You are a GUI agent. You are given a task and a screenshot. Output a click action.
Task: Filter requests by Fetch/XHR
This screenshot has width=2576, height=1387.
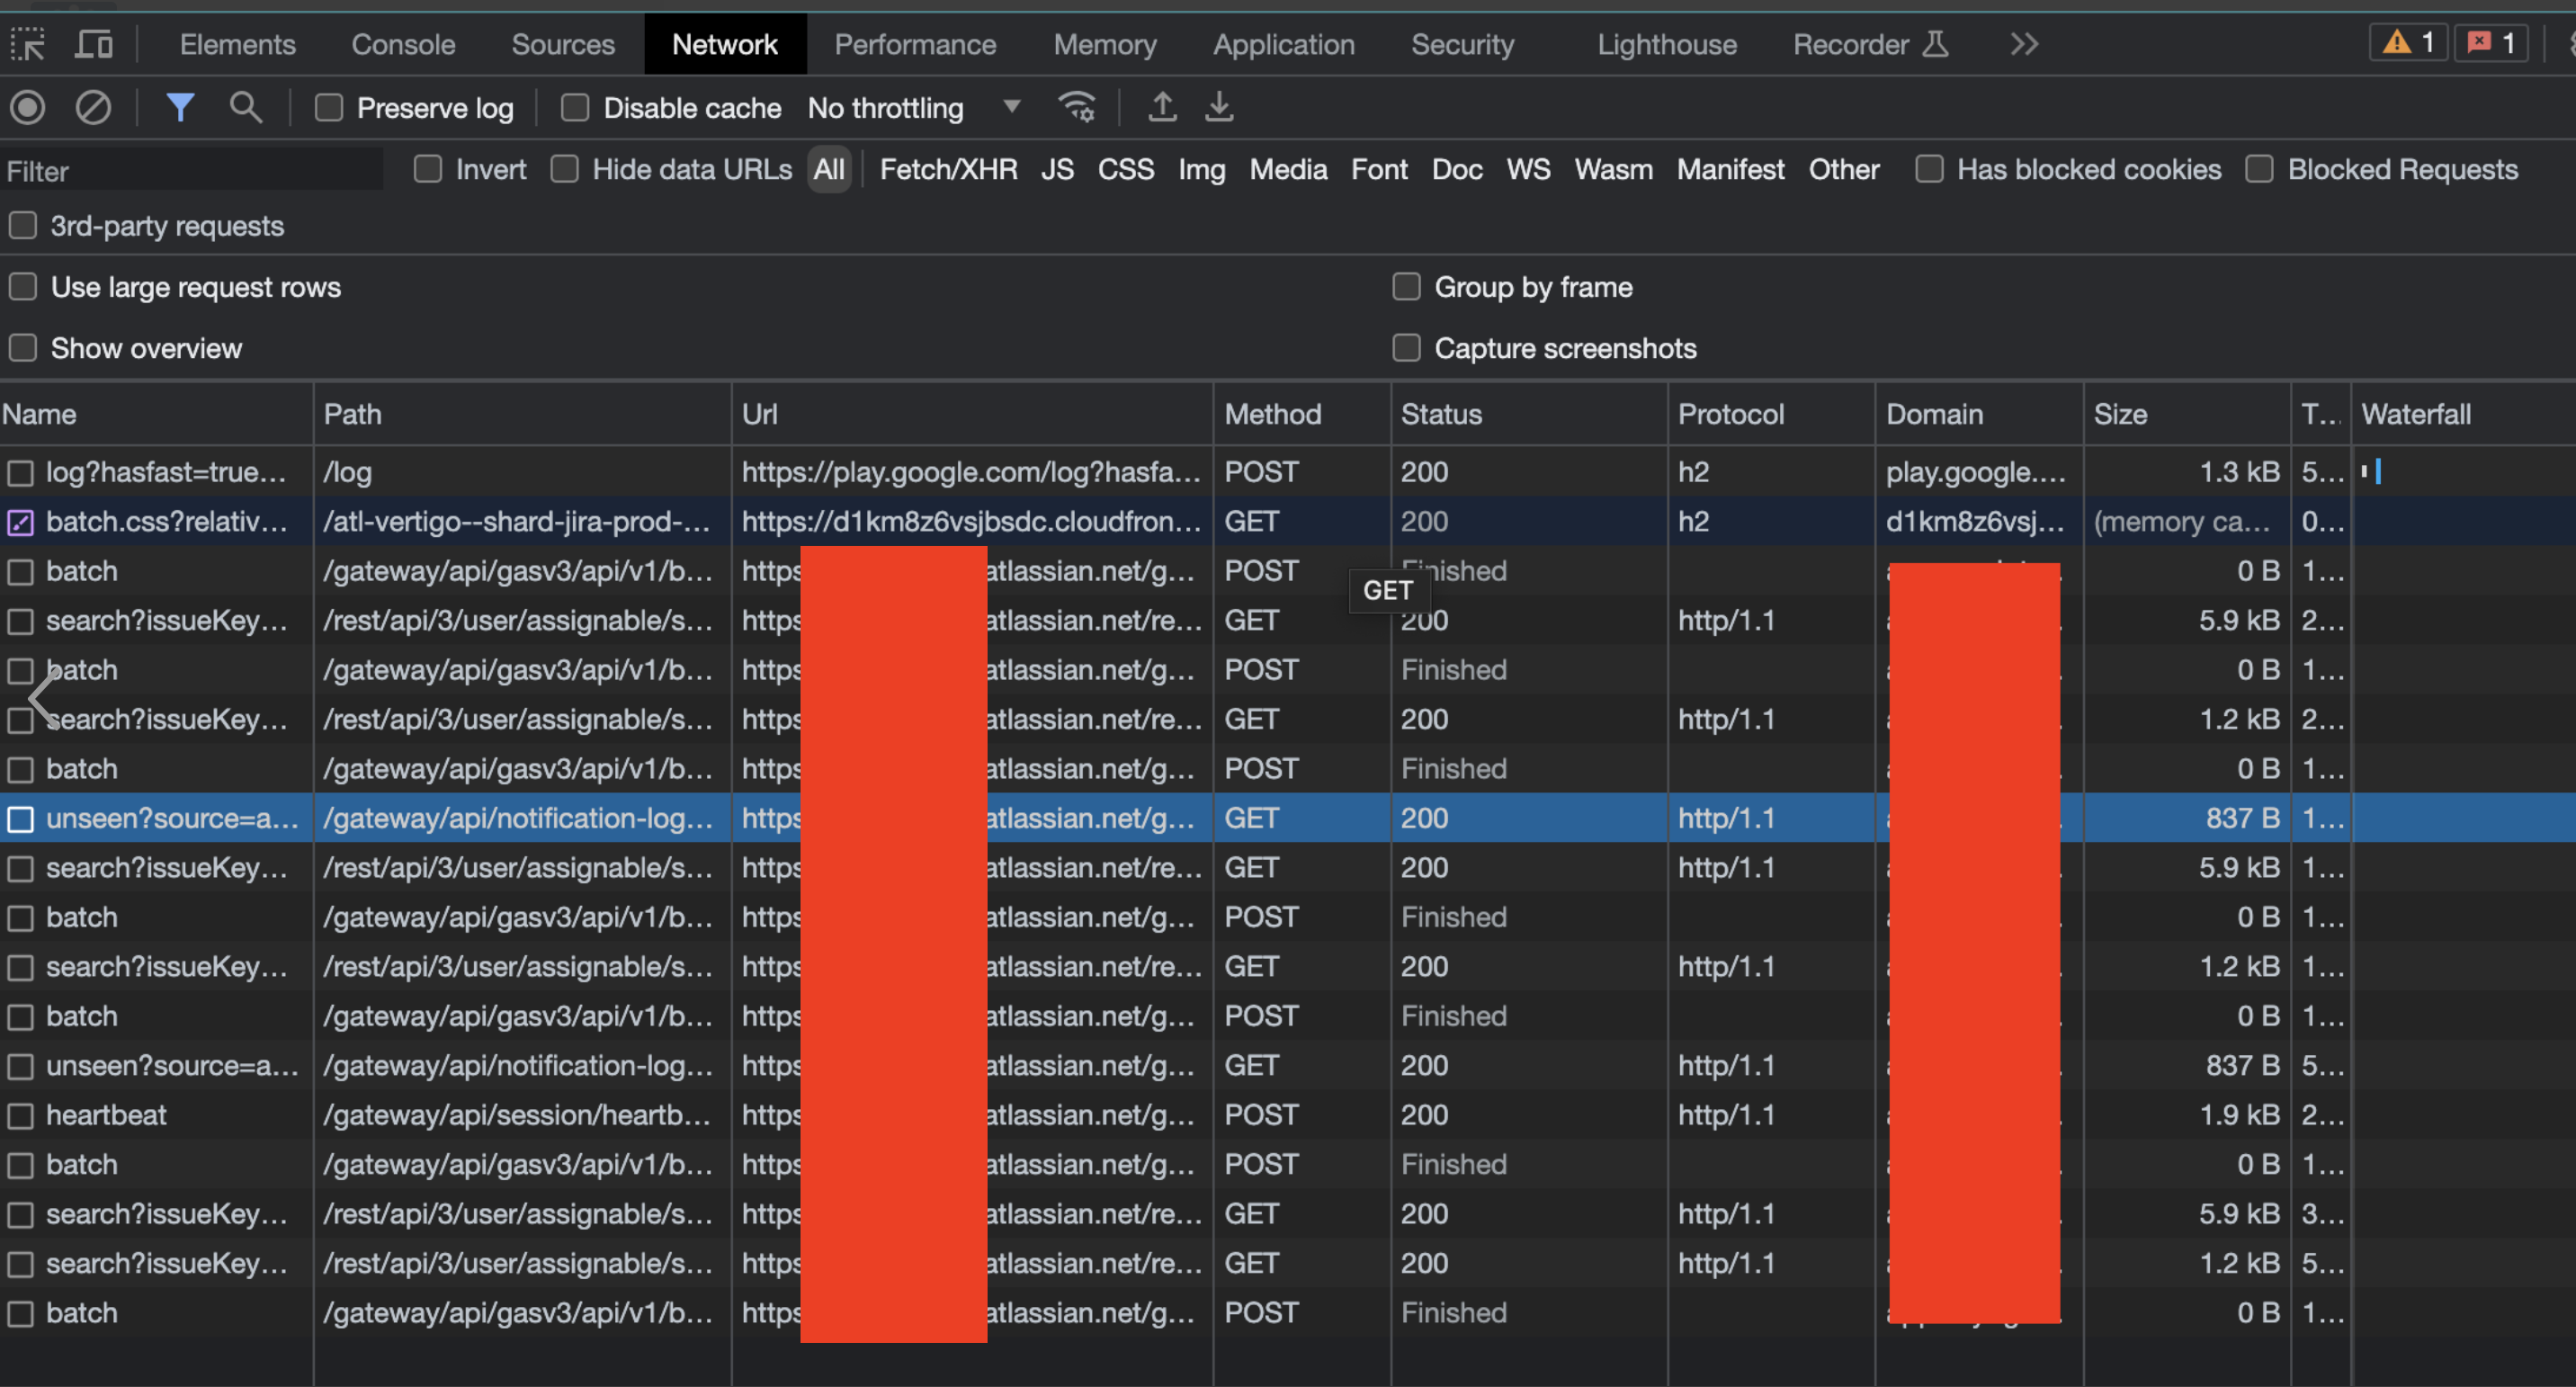pyautogui.click(x=948, y=169)
